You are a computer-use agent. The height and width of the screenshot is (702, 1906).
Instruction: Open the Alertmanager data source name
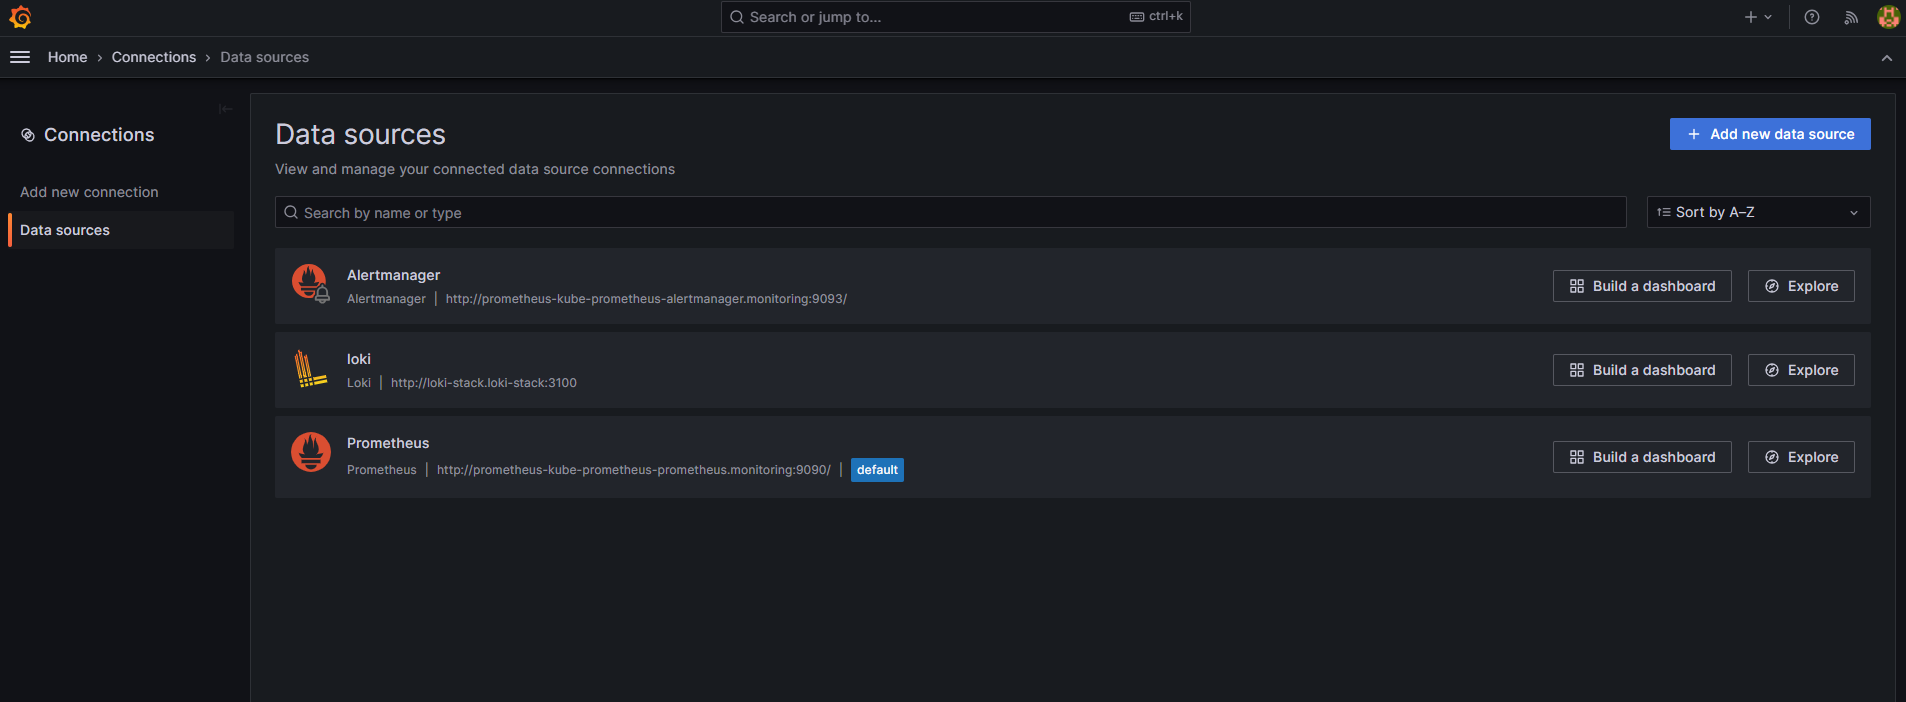[x=393, y=275]
